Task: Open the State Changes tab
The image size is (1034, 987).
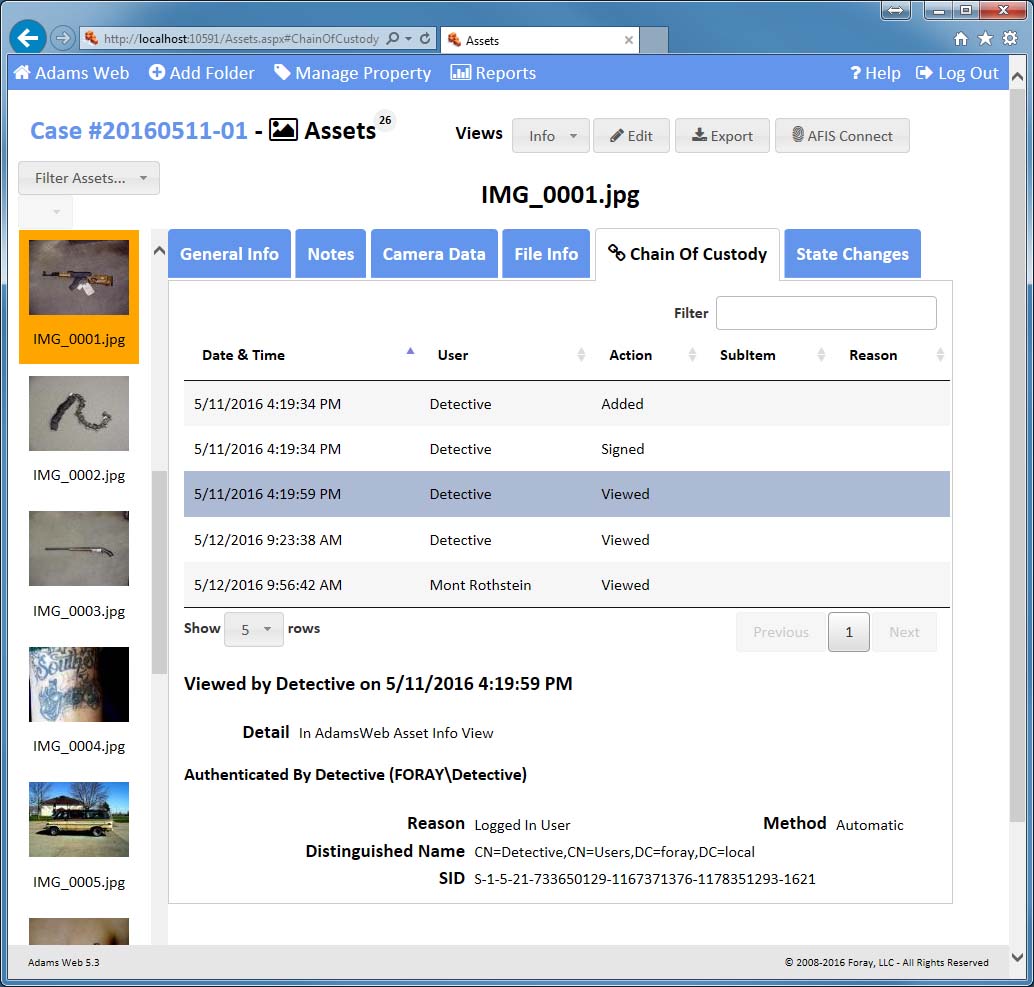Action: pos(852,254)
